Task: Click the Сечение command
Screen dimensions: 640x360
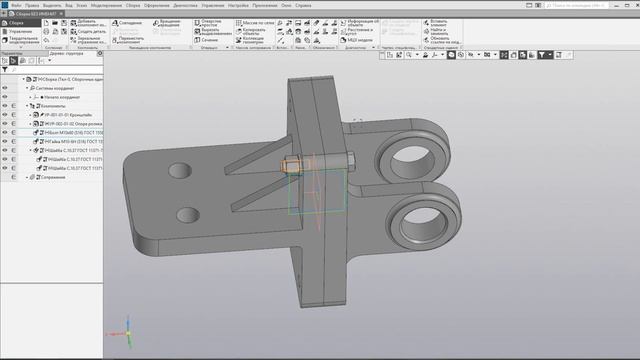Action: click(x=206, y=40)
